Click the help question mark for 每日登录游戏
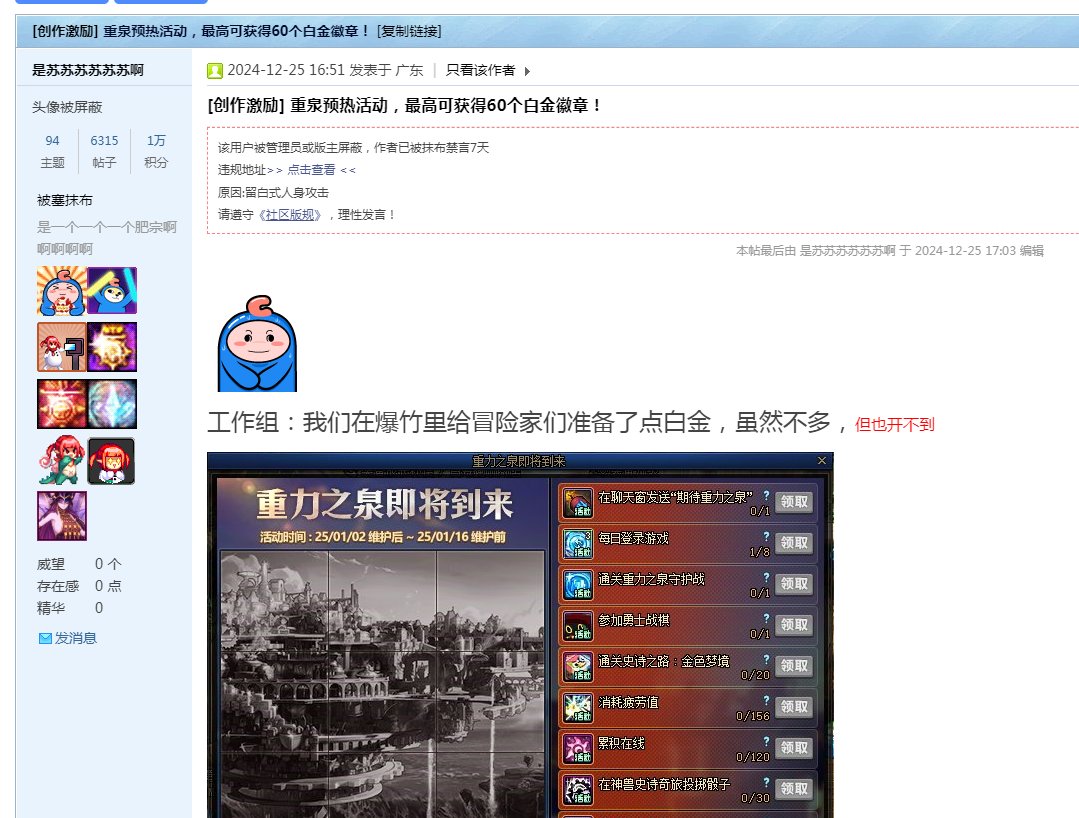Screen dimensions: 1079x818 pos(766,536)
